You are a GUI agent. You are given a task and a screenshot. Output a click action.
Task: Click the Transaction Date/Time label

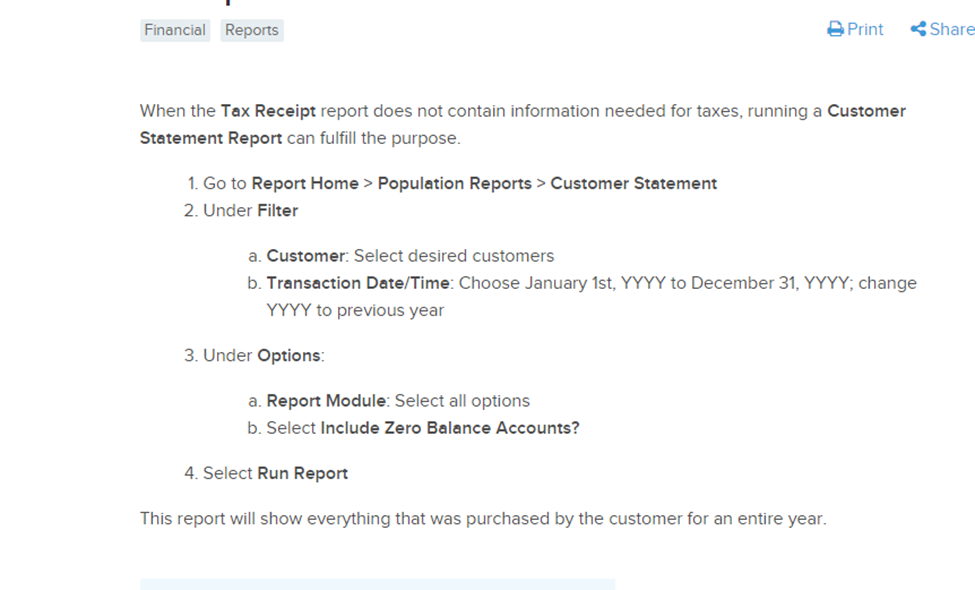359,283
